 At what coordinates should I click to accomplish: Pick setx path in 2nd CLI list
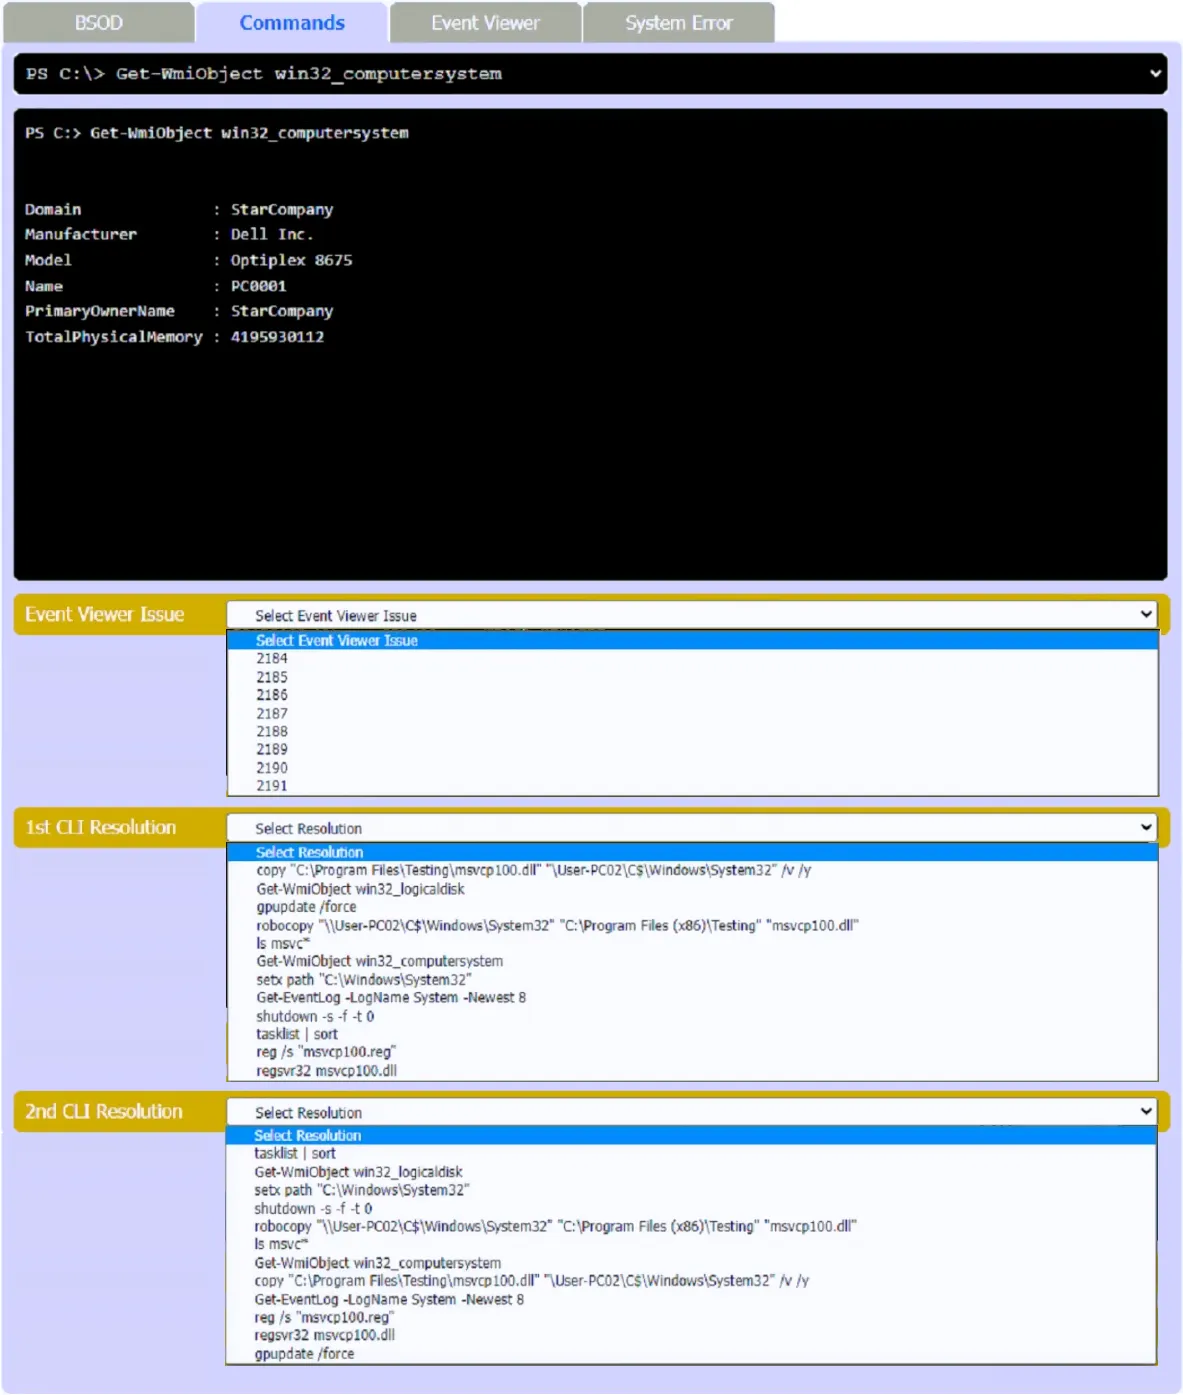pos(691,1191)
